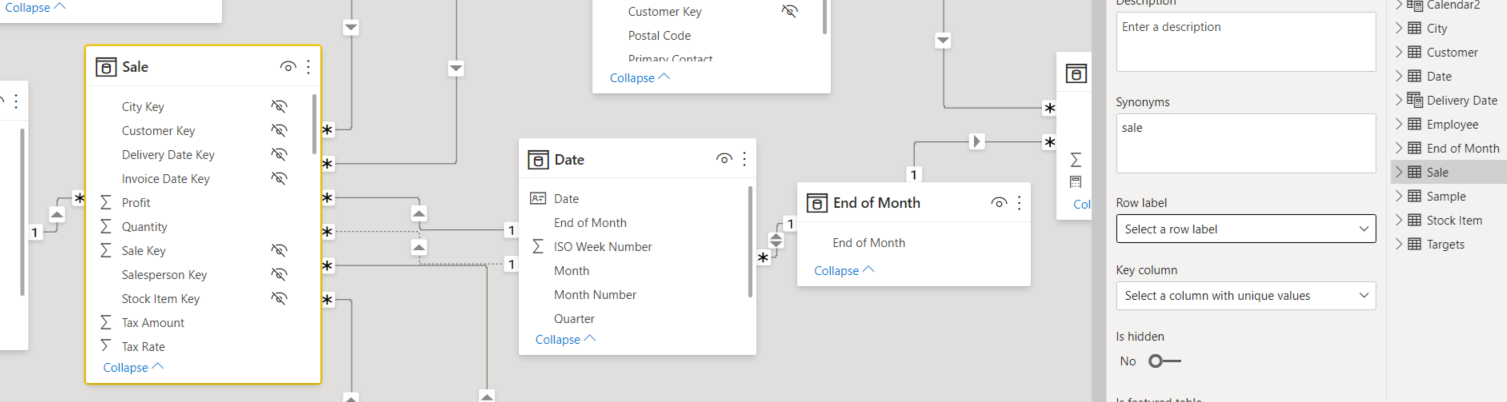
Task: Expand the Customer table in Fields list
Action: (1399, 52)
